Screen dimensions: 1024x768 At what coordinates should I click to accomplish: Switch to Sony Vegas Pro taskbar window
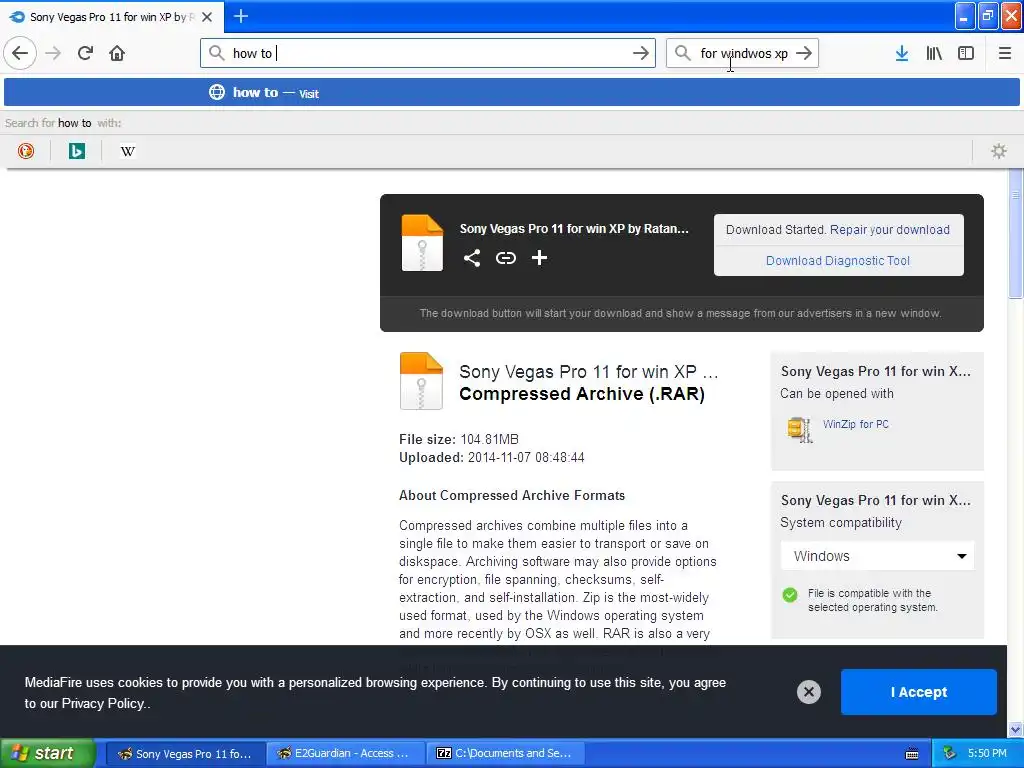pos(185,754)
